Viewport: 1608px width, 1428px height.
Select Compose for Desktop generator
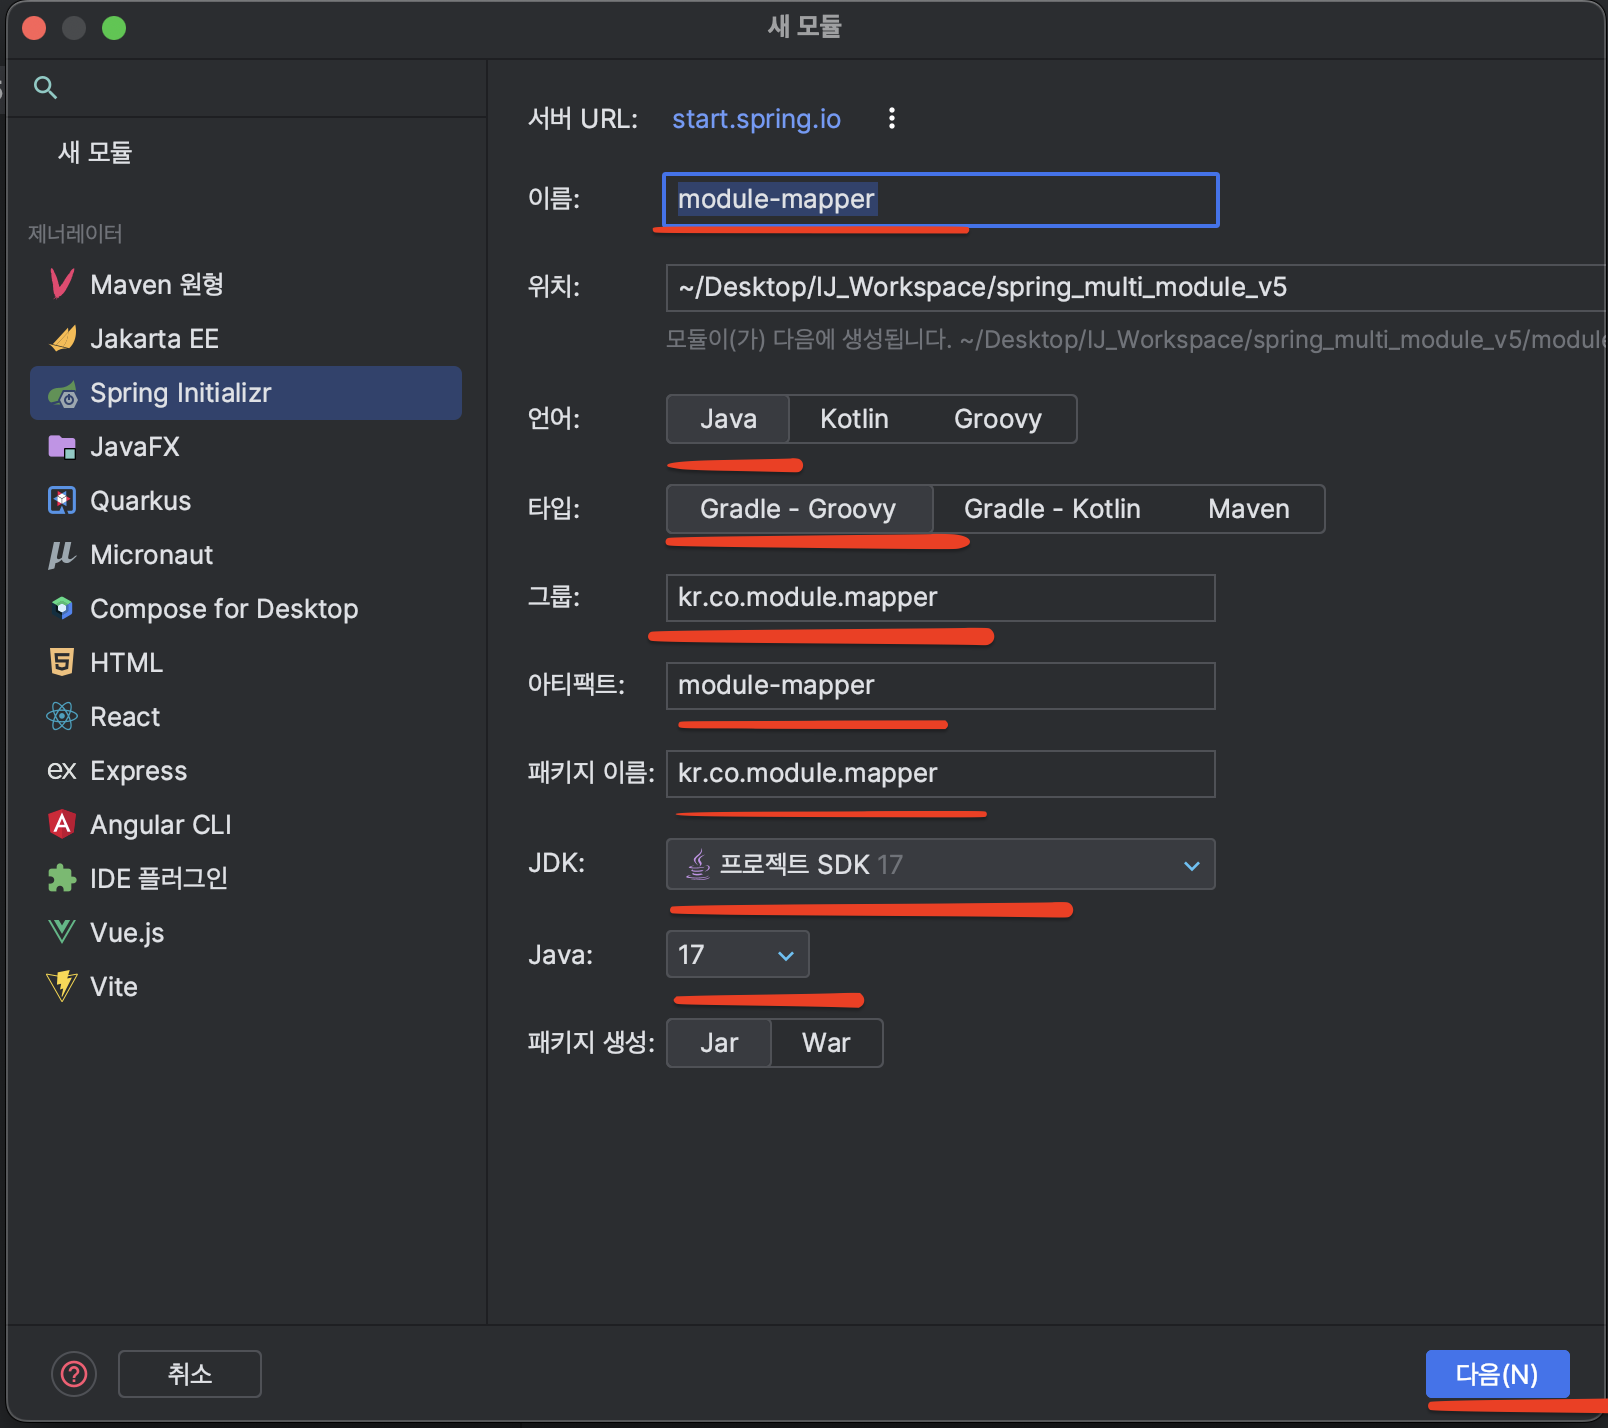click(x=246, y=609)
